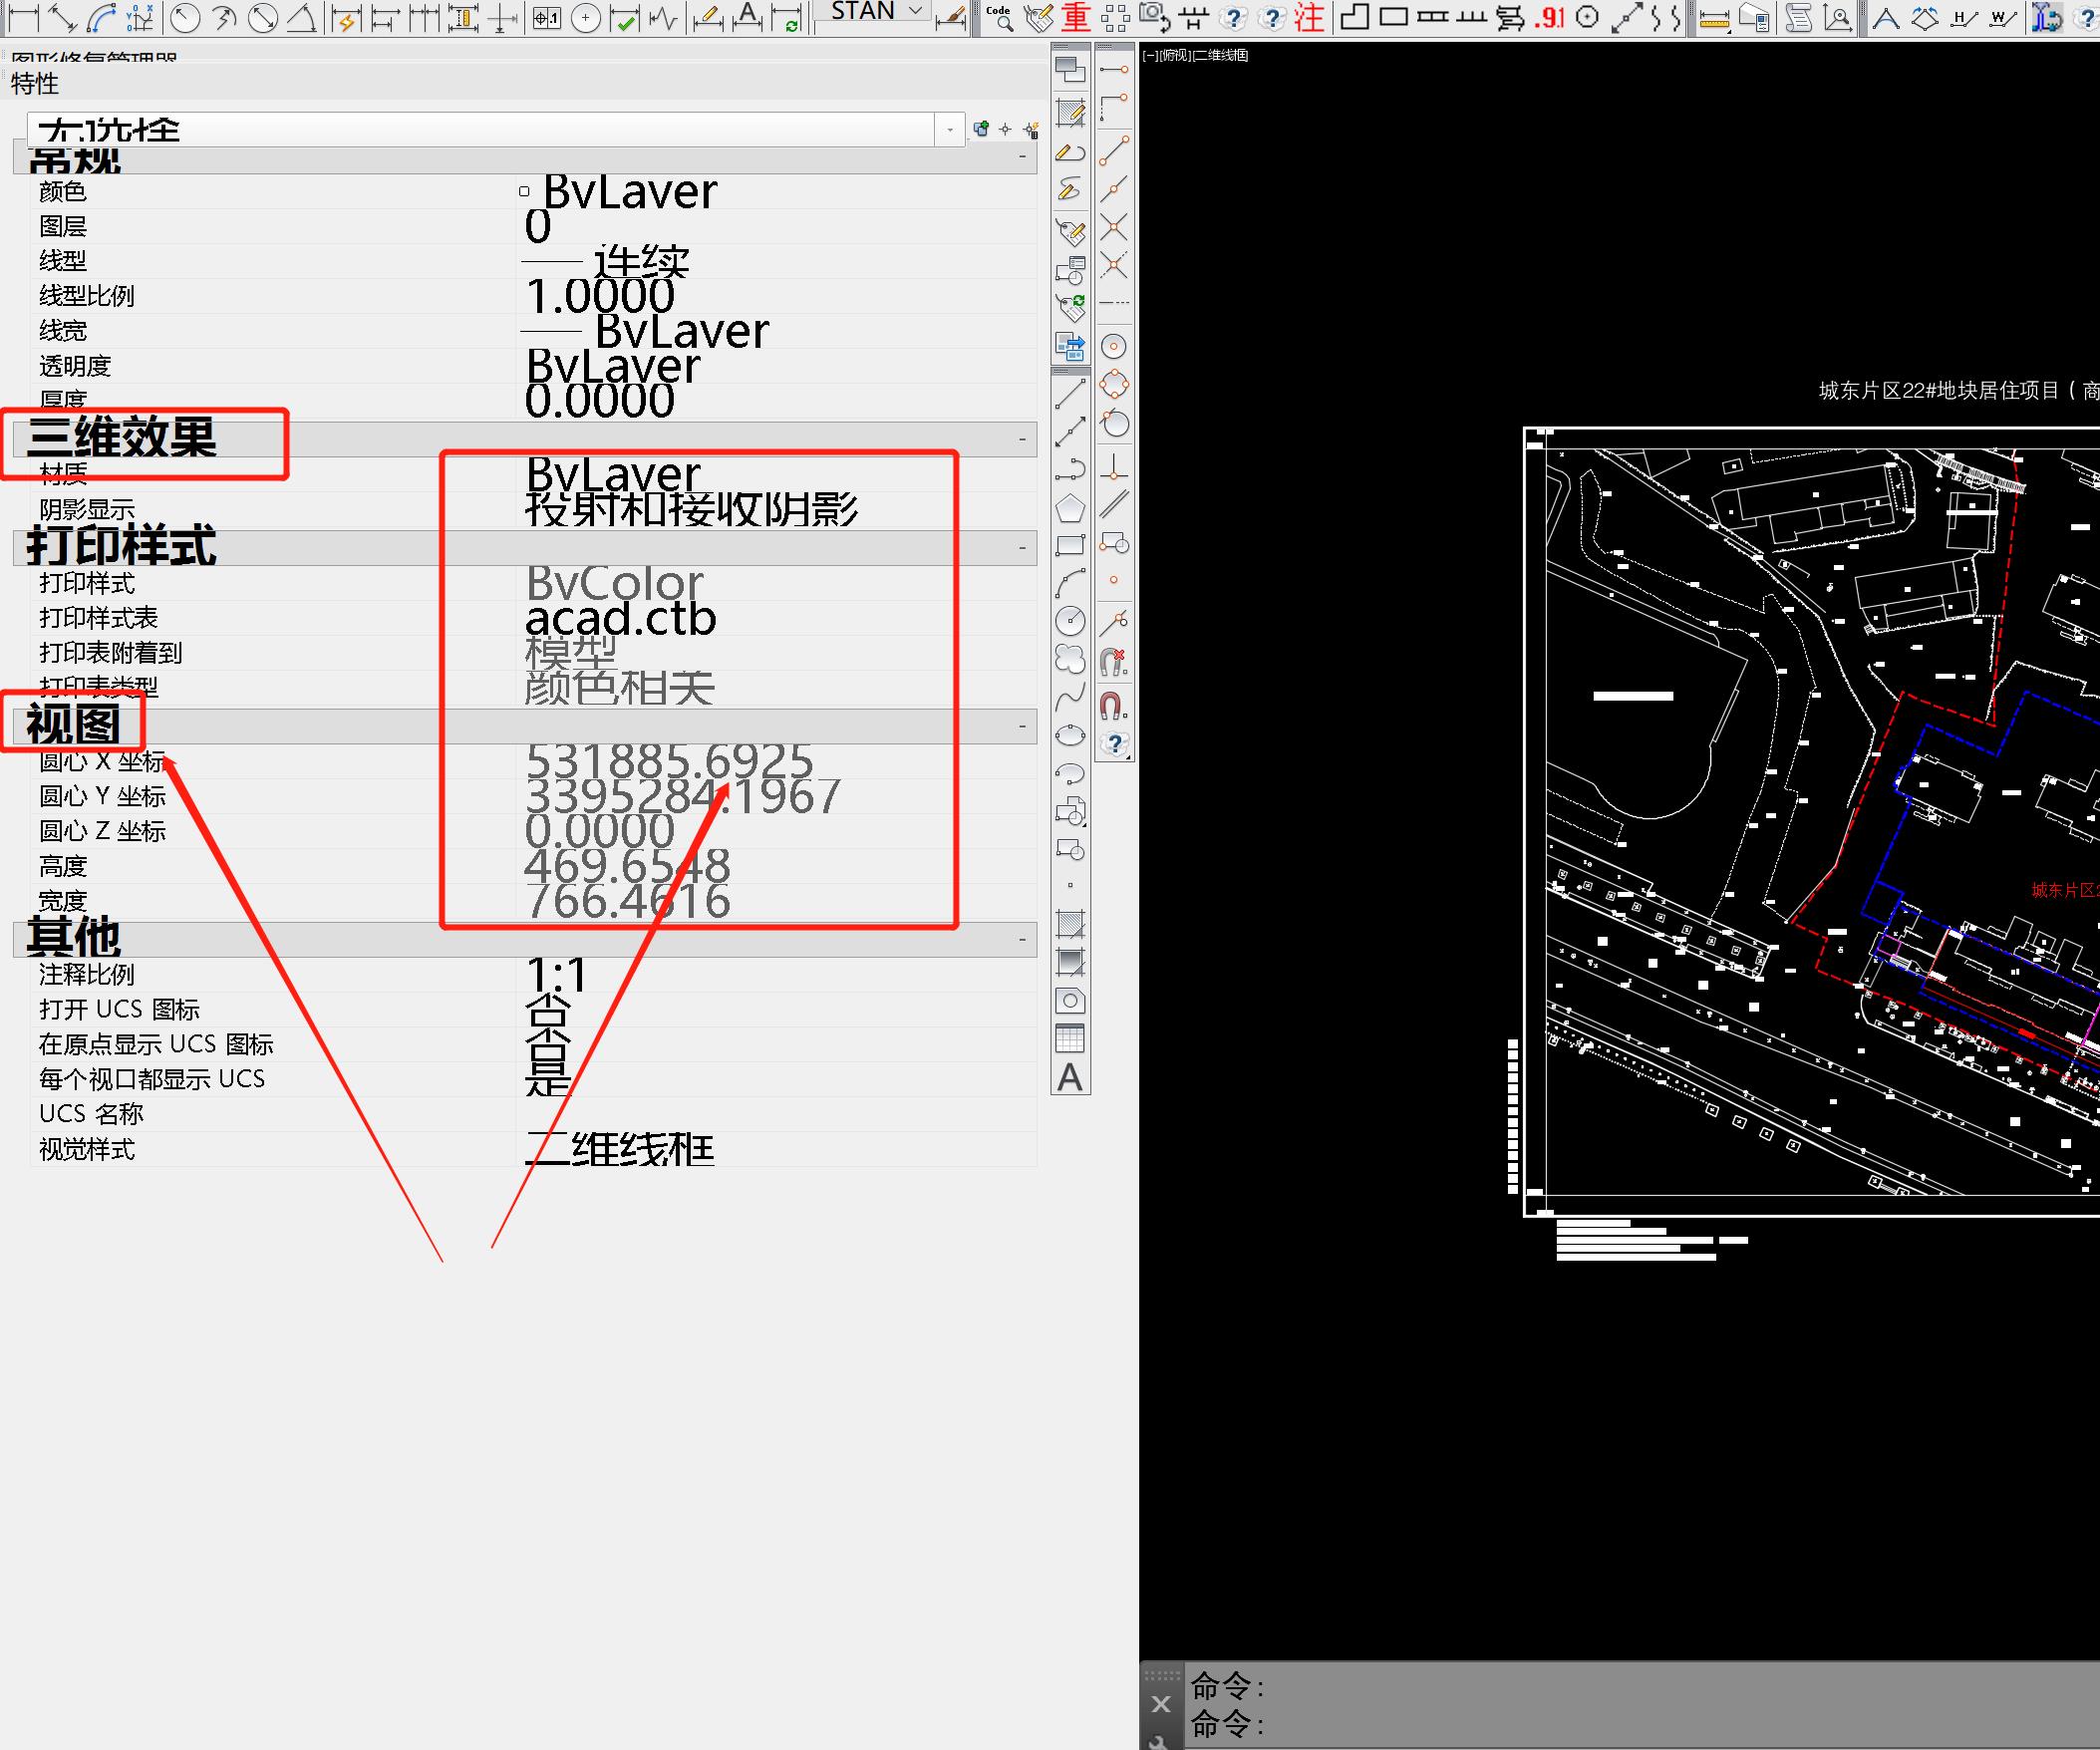Click the Select Objects icon in Properties
The width and height of the screenshot is (2100, 1750).
[x=1006, y=129]
